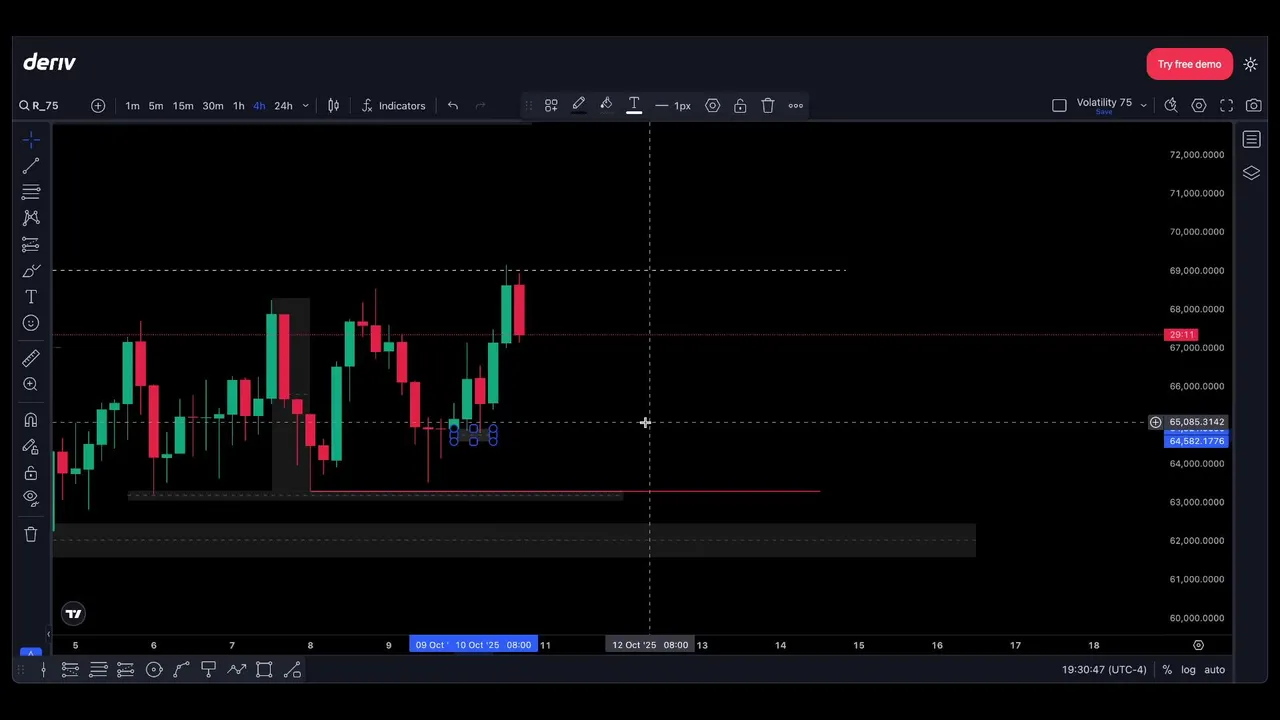Viewport: 1280px width, 720px height.
Task: Select the trend line drawing tool
Action: pos(31,165)
